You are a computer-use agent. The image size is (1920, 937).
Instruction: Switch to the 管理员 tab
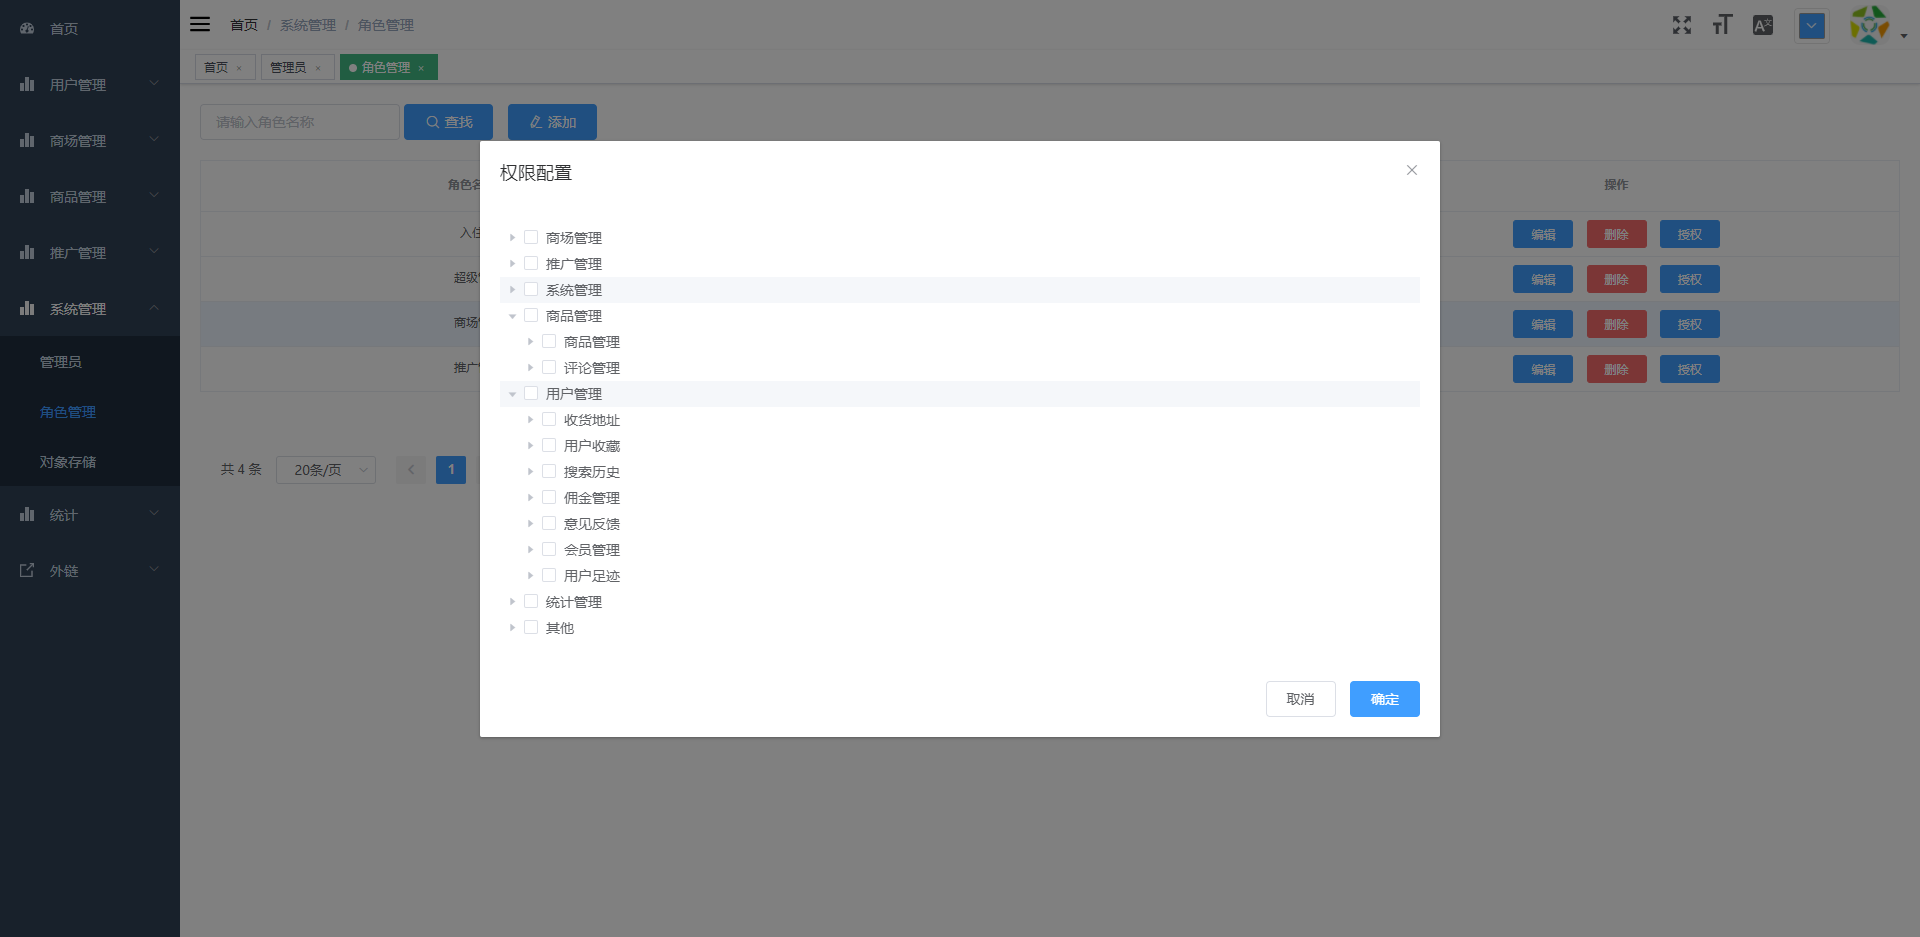(289, 67)
